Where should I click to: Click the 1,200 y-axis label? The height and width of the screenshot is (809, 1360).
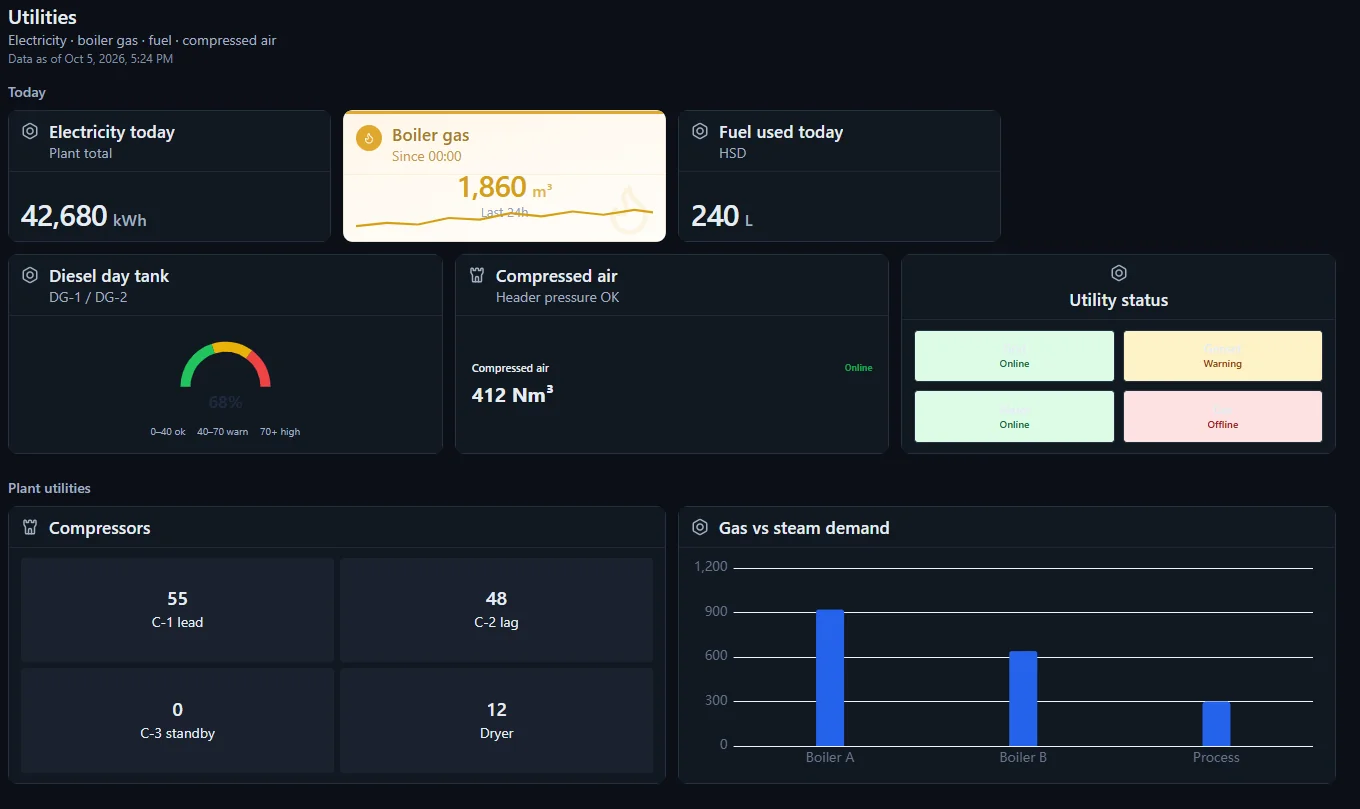click(711, 567)
